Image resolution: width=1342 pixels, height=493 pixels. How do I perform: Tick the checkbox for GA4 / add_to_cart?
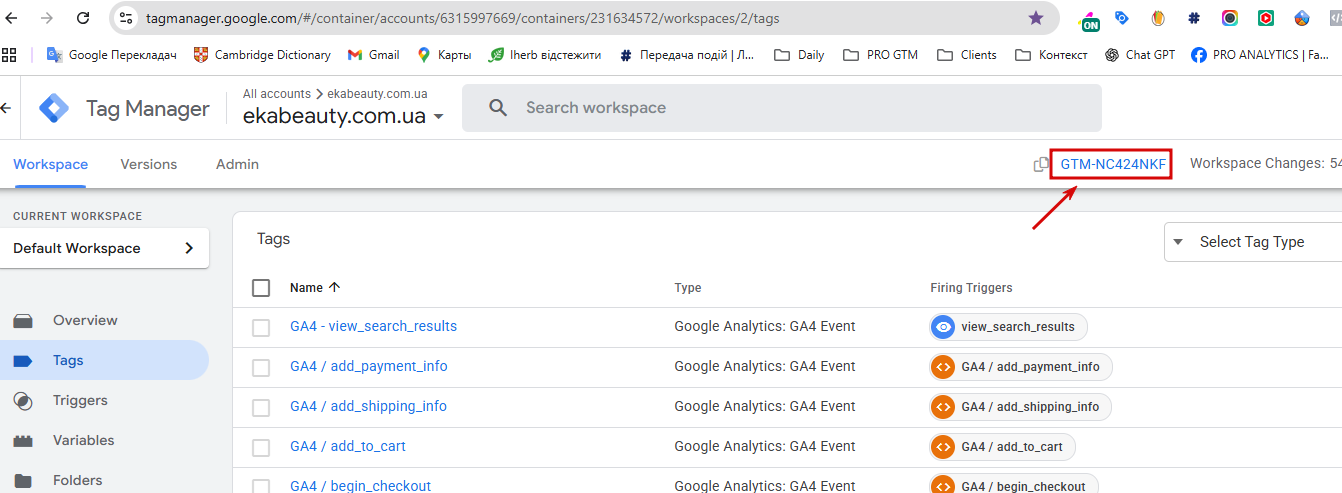tap(261, 447)
